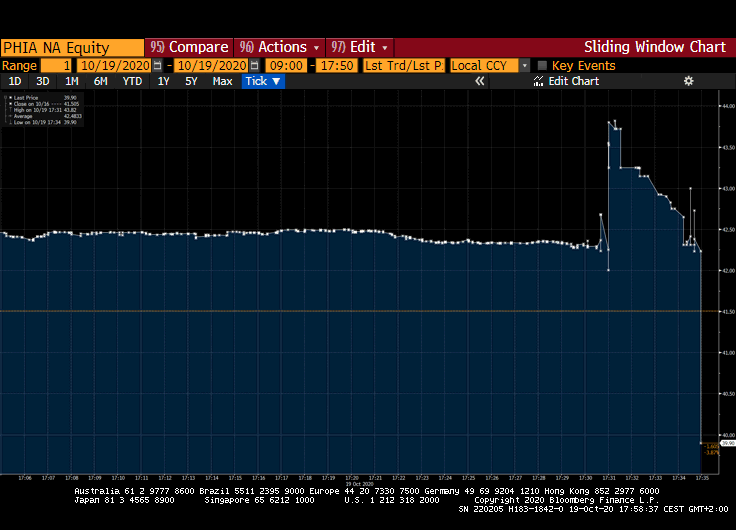This screenshot has width=736, height=530.
Task: Open calendar picker for start date
Action: 157,65
